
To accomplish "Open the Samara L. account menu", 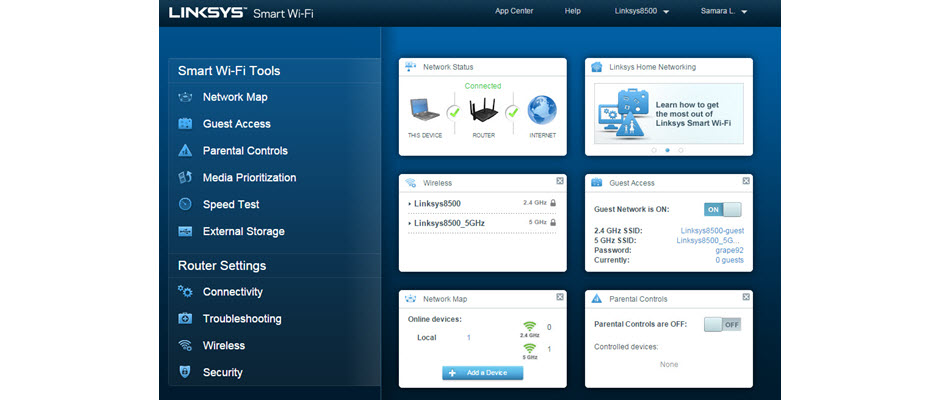I will (x=723, y=11).
